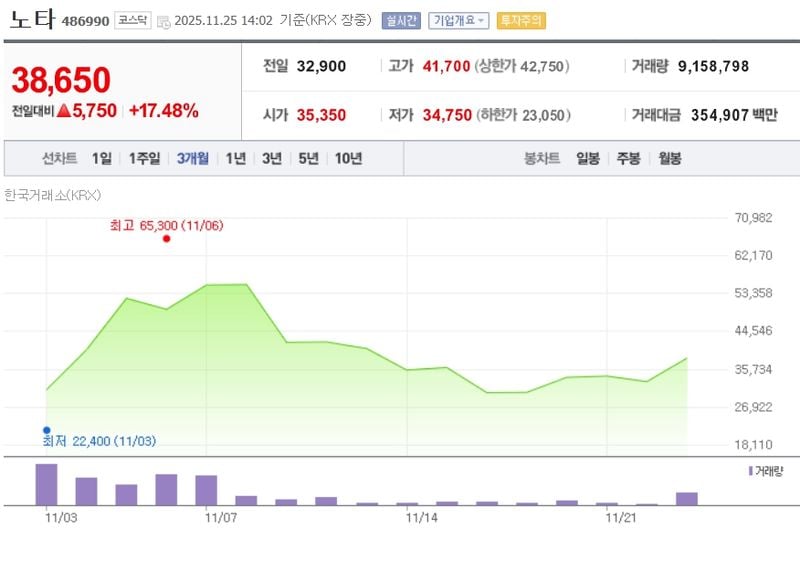800x584 pixels.
Task: Open the 주봉 weekly candle chart
Action: (628, 158)
